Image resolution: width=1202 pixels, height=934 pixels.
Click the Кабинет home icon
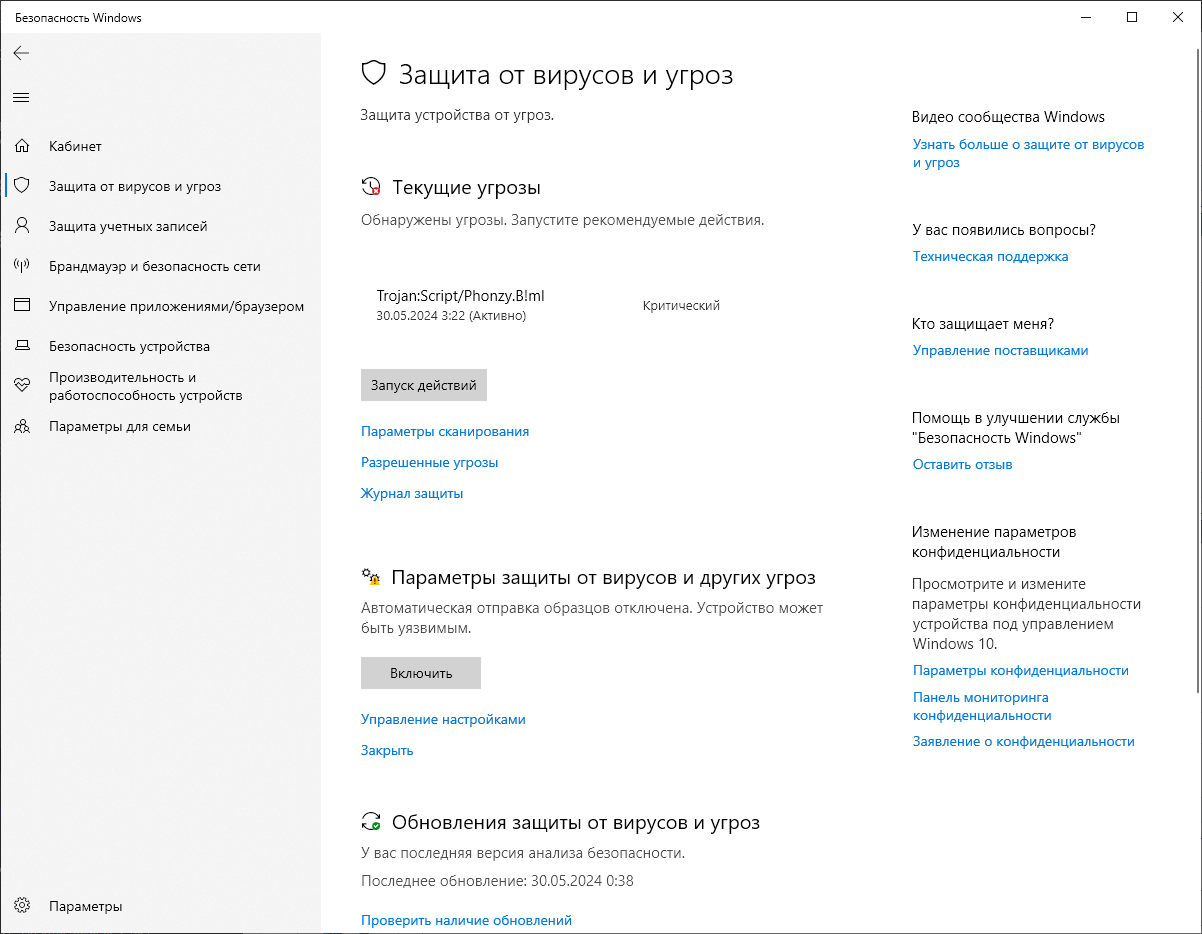[22, 146]
